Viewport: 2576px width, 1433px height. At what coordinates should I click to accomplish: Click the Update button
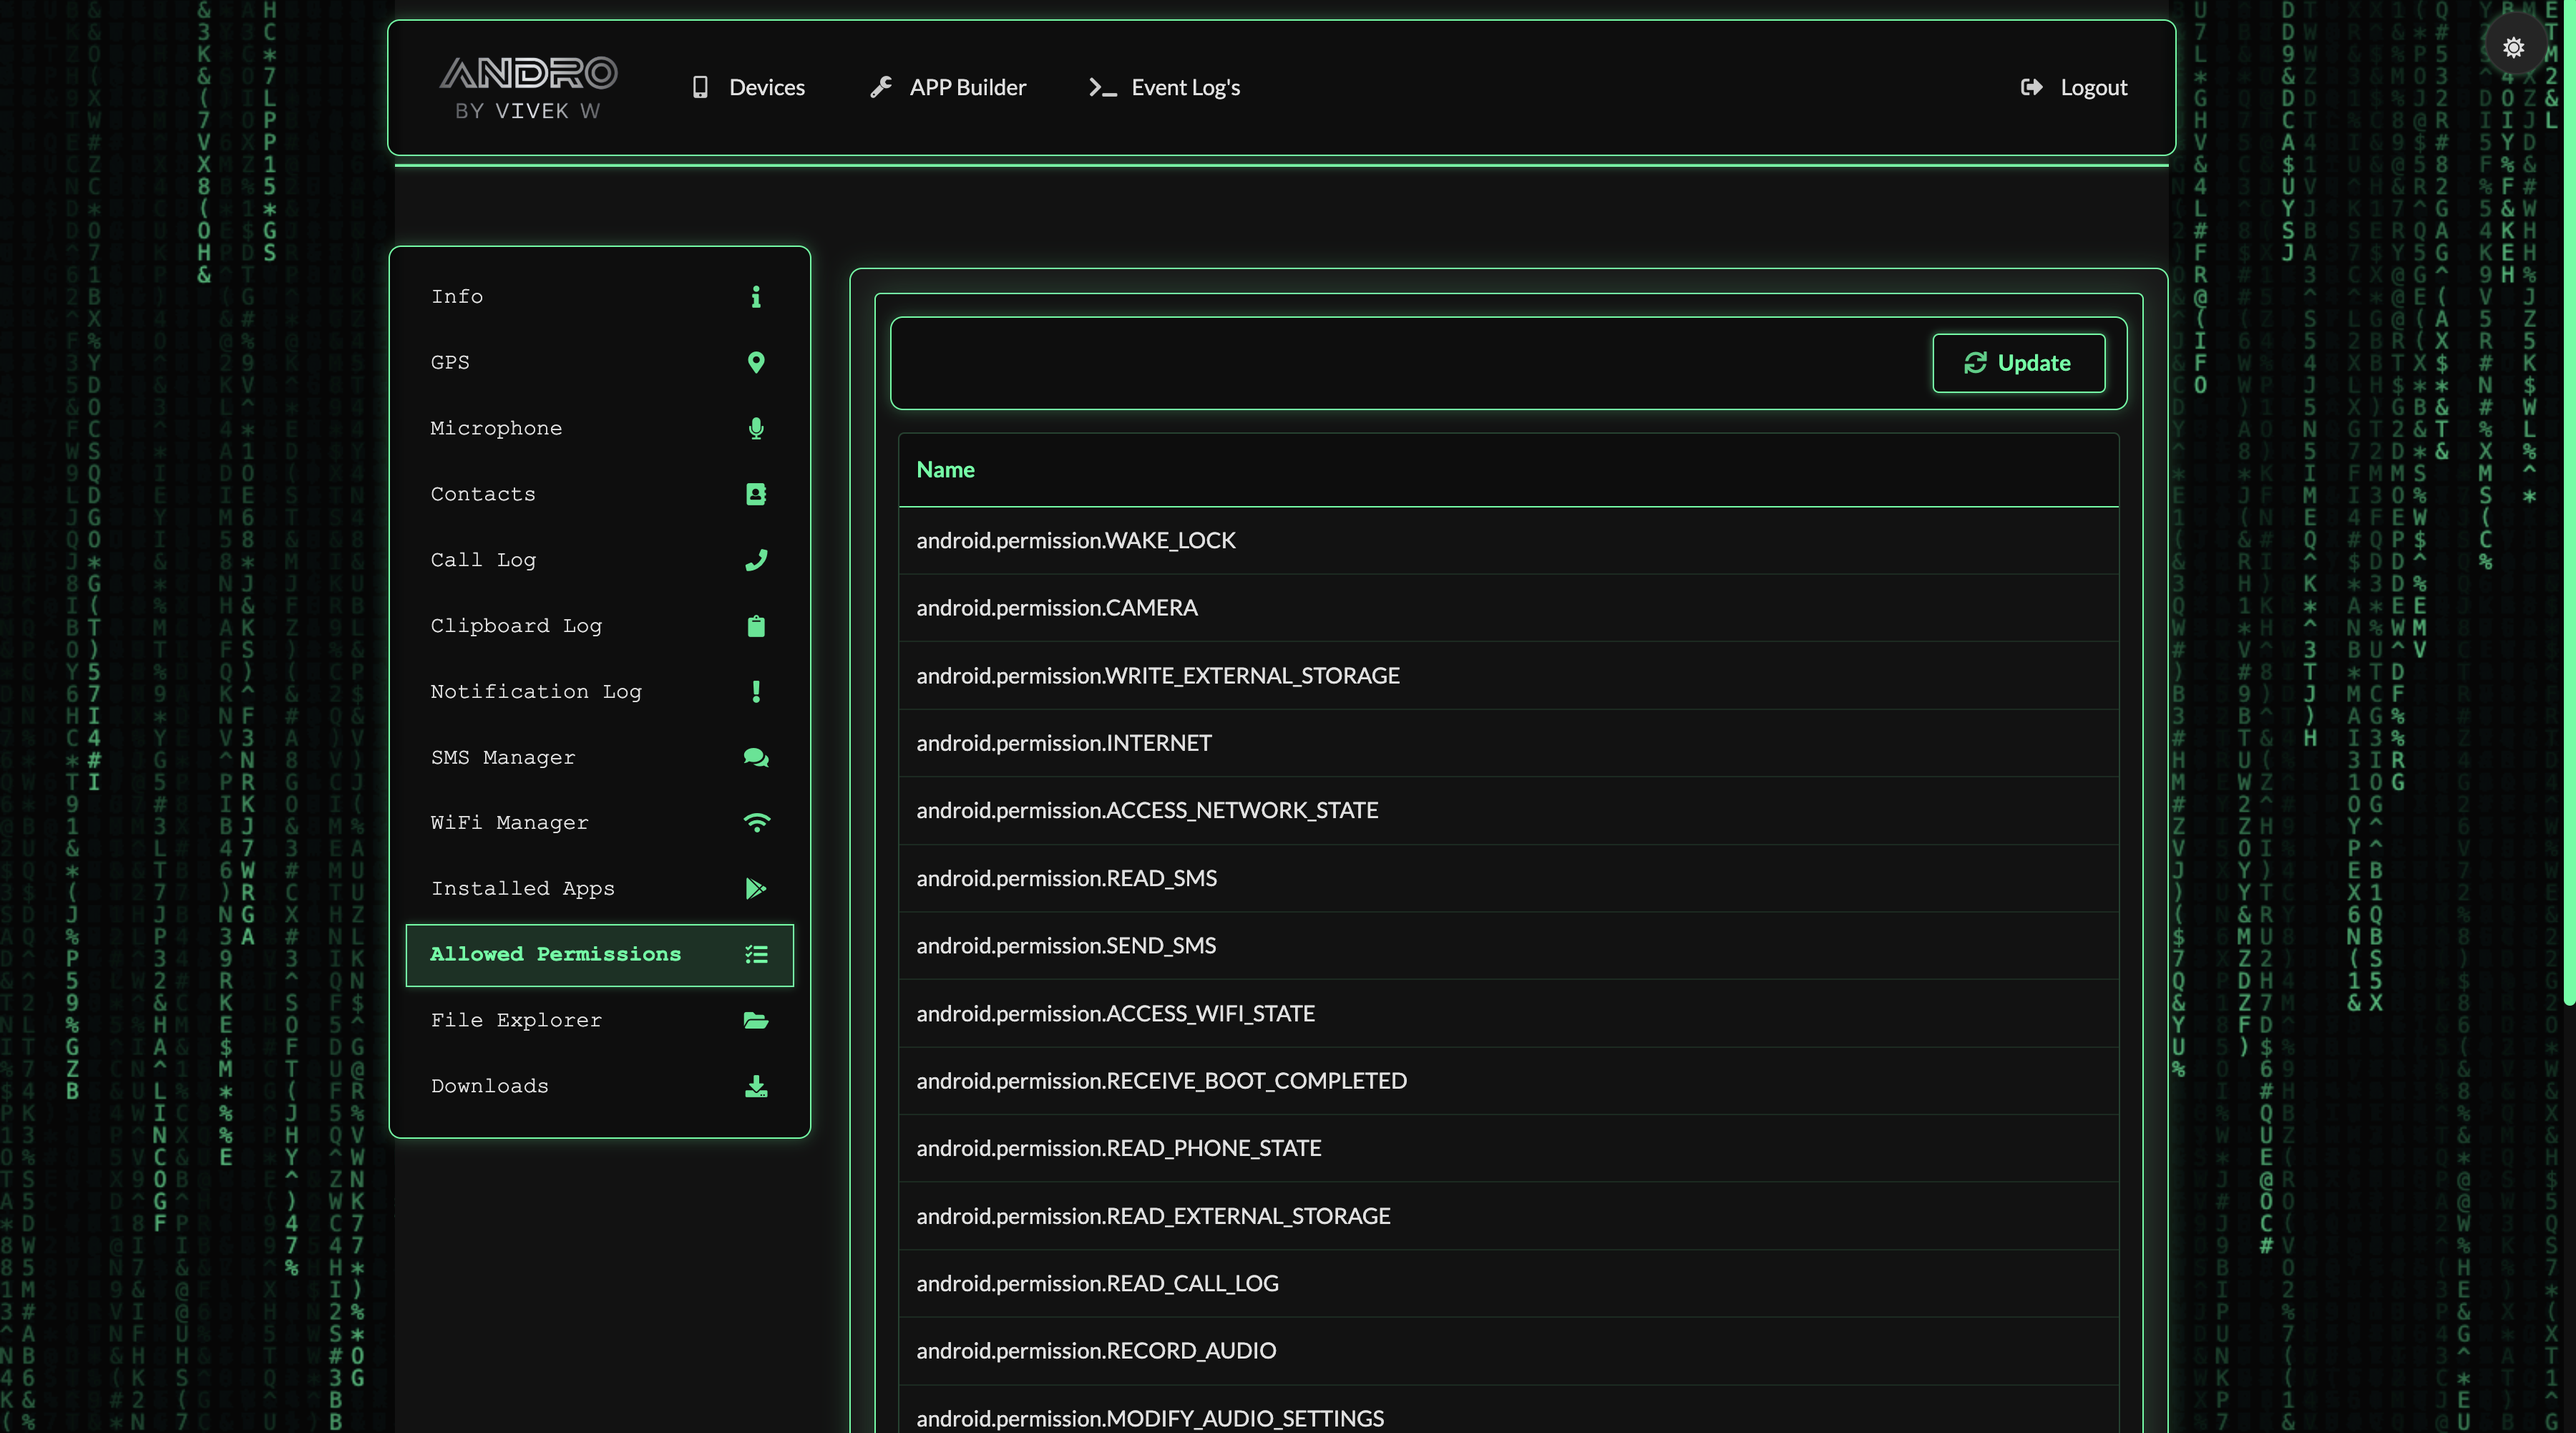click(x=2018, y=363)
